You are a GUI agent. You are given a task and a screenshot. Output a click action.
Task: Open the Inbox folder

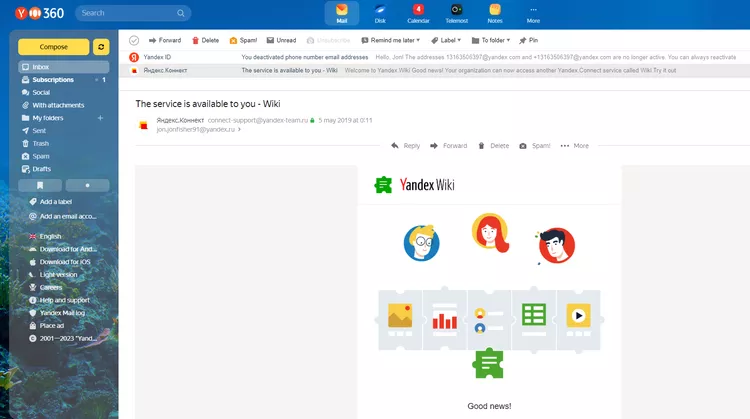click(x=64, y=67)
